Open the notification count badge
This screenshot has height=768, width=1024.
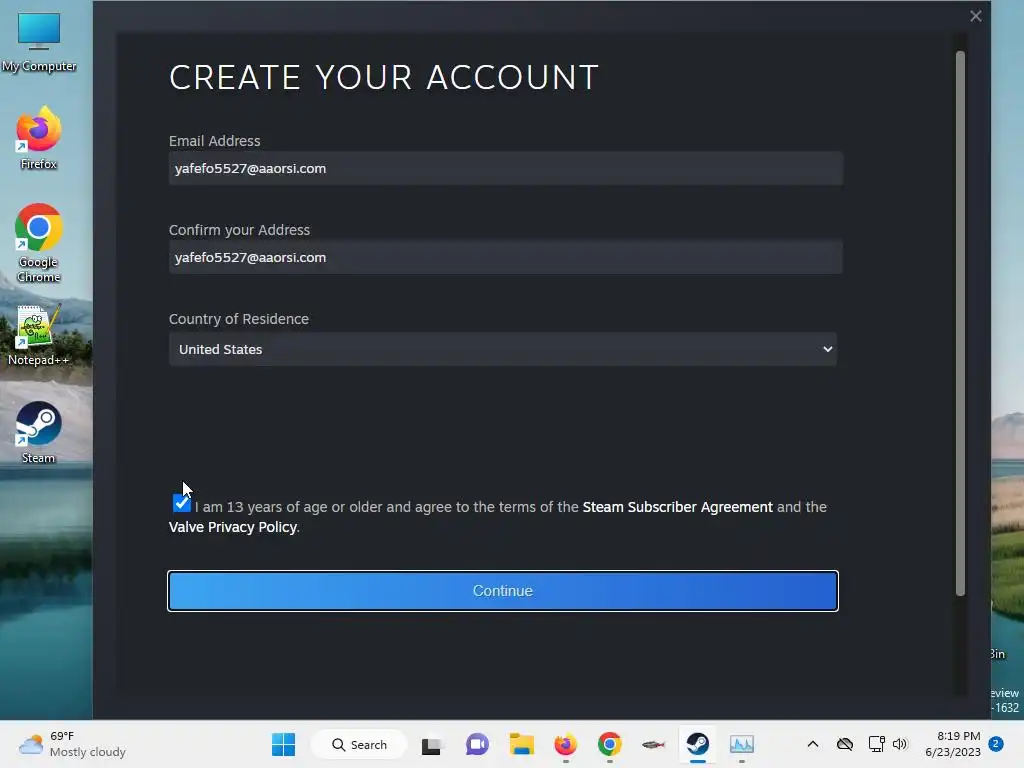pos(996,744)
